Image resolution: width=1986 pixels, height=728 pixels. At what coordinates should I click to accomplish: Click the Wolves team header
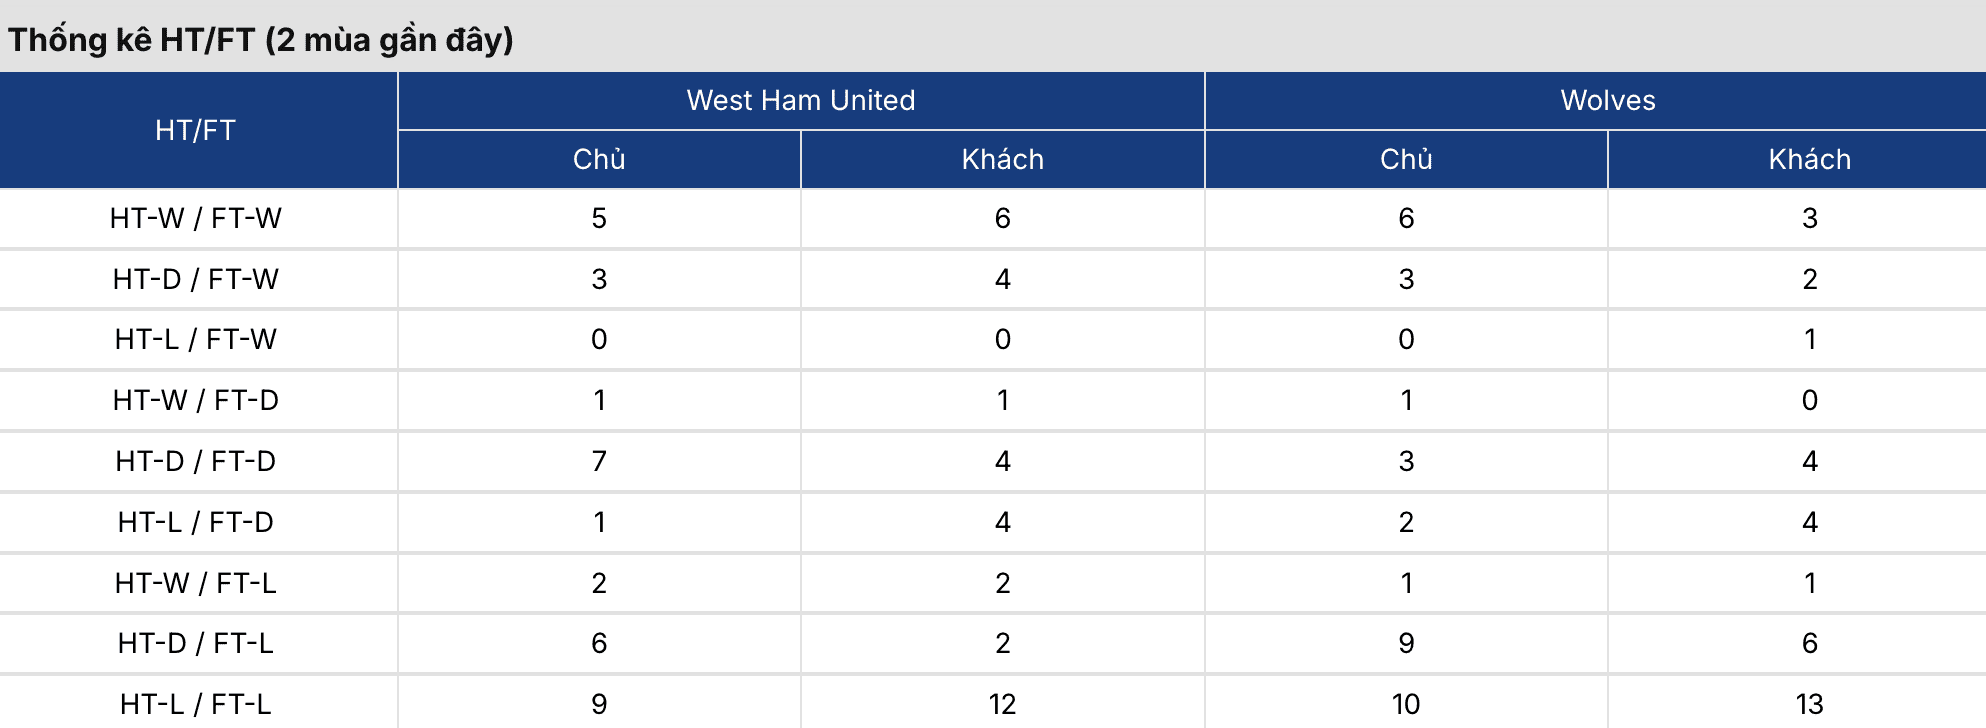(1608, 100)
